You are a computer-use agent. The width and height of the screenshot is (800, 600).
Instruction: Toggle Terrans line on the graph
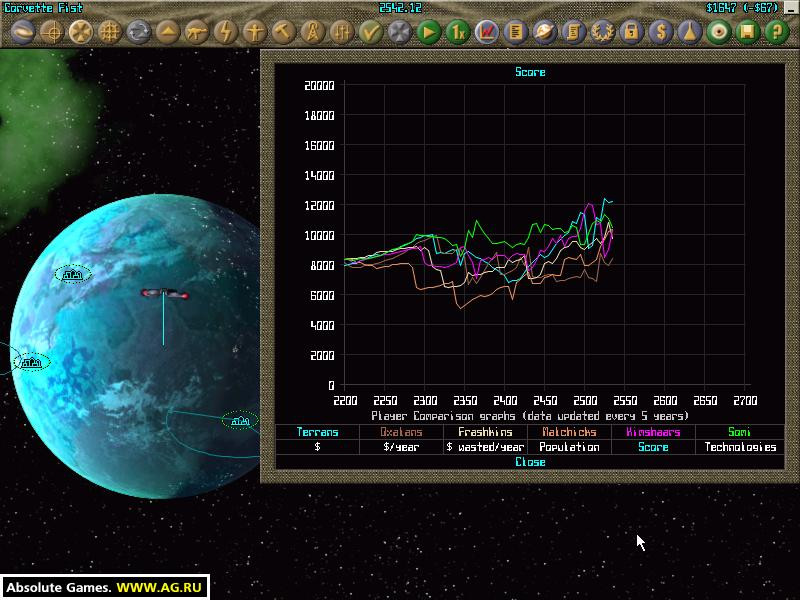pyautogui.click(x=317, y=432)
